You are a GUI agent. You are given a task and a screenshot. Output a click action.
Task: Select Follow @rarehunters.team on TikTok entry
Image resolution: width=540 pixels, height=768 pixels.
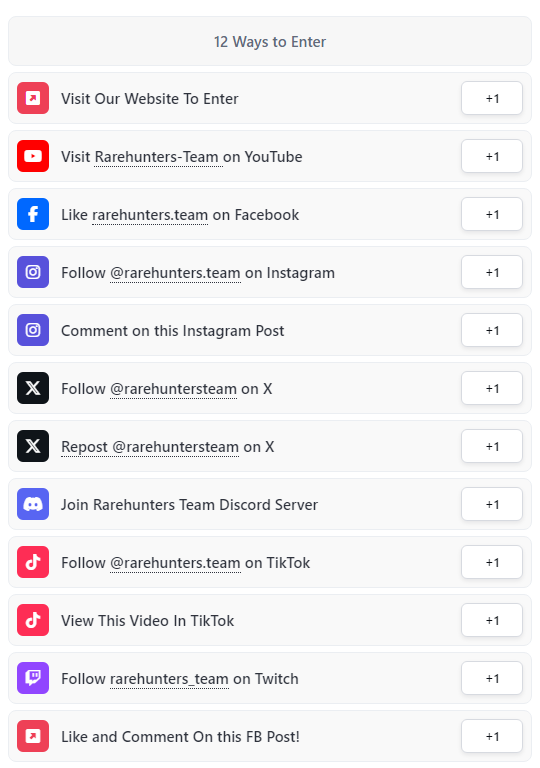(270, 562)
